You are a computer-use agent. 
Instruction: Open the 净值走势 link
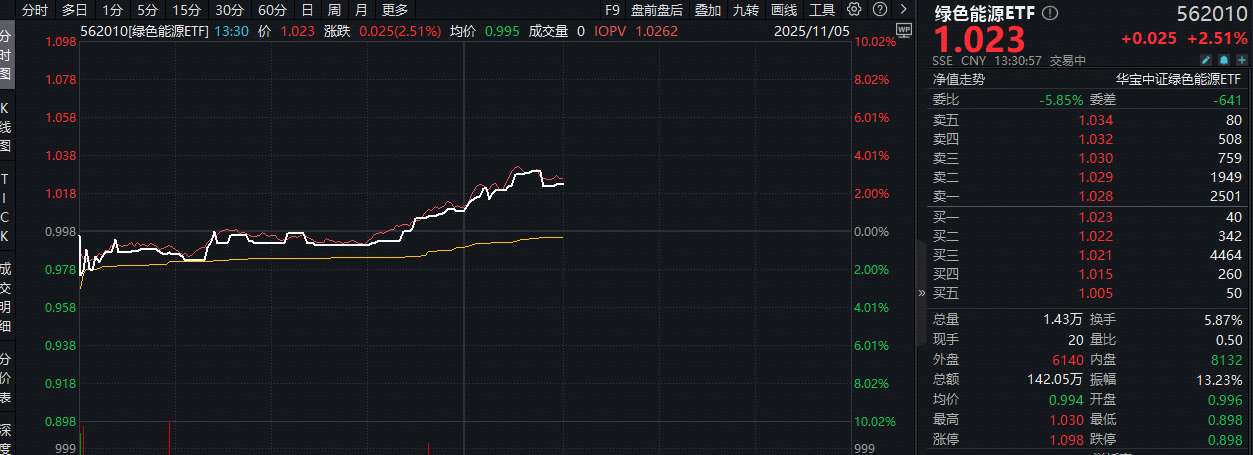tap(958, 79)
